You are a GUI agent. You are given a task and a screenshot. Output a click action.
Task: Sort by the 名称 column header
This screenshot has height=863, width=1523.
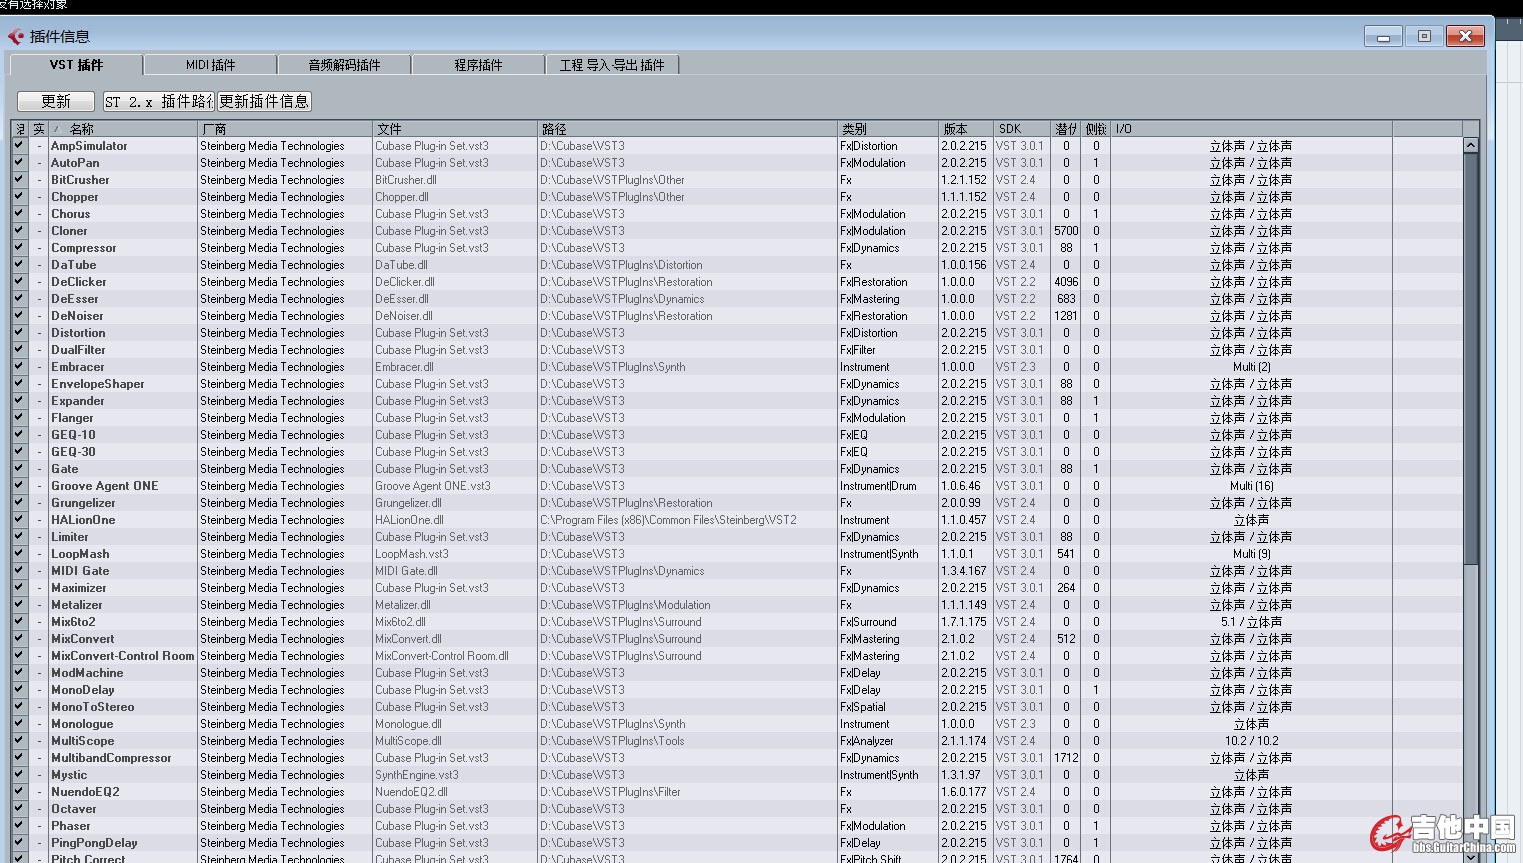[122, 129]
